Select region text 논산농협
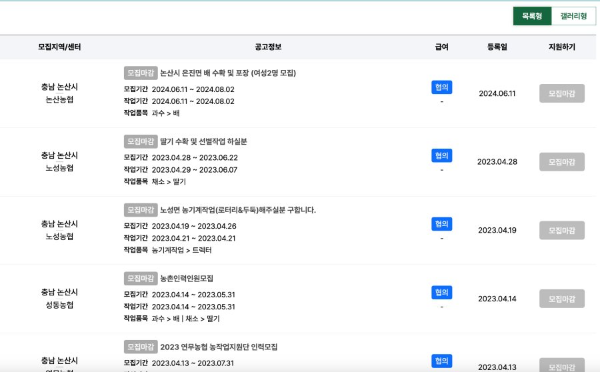This screenshot has width=600, height=372. (x=59, y=100)
